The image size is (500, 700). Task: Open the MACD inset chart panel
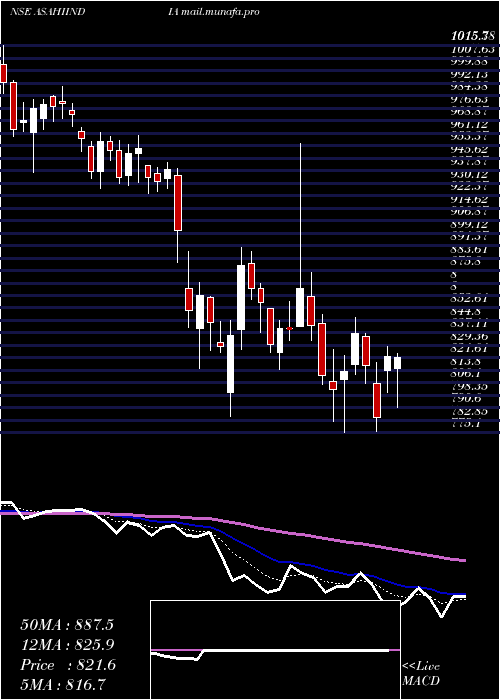point(275,650)
